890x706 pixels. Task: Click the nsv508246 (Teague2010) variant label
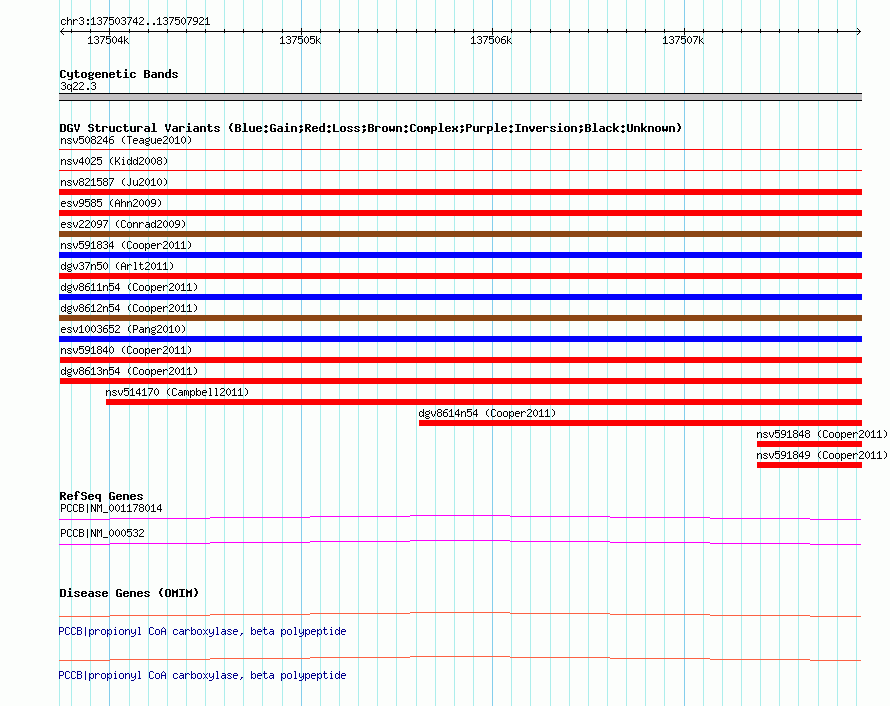[126, 140]
